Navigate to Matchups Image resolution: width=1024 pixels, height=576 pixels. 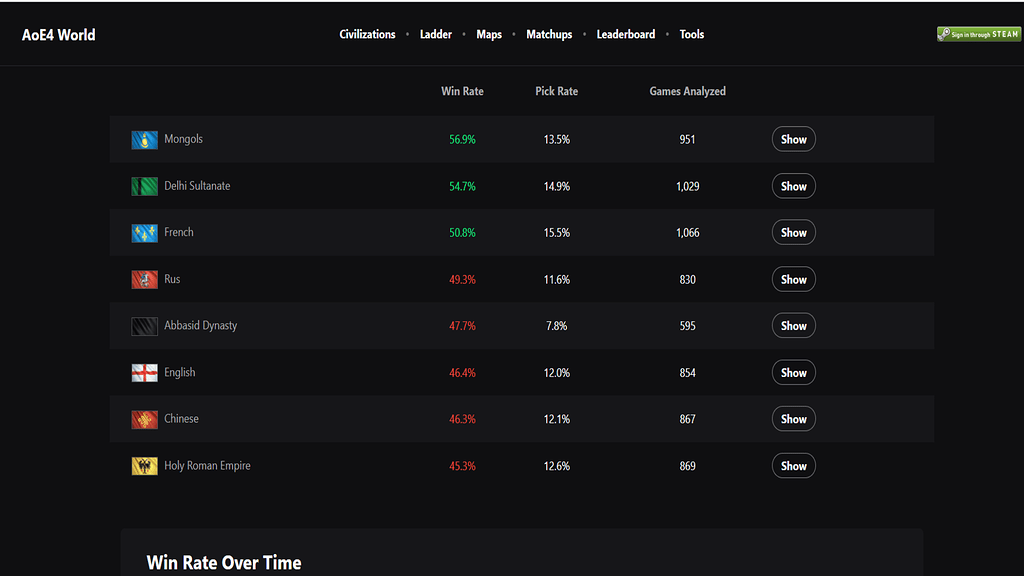[549, 35]
